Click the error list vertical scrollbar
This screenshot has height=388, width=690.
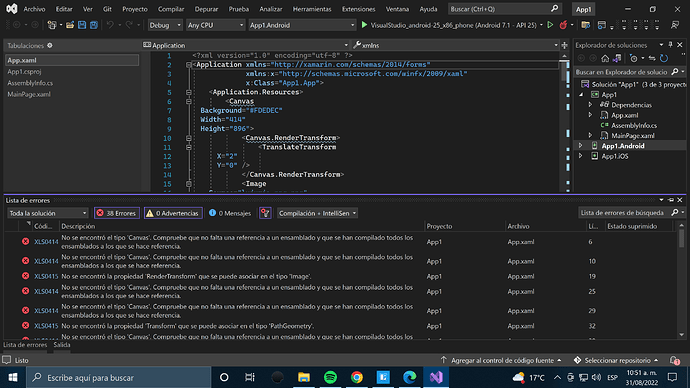tap(682, 280)
